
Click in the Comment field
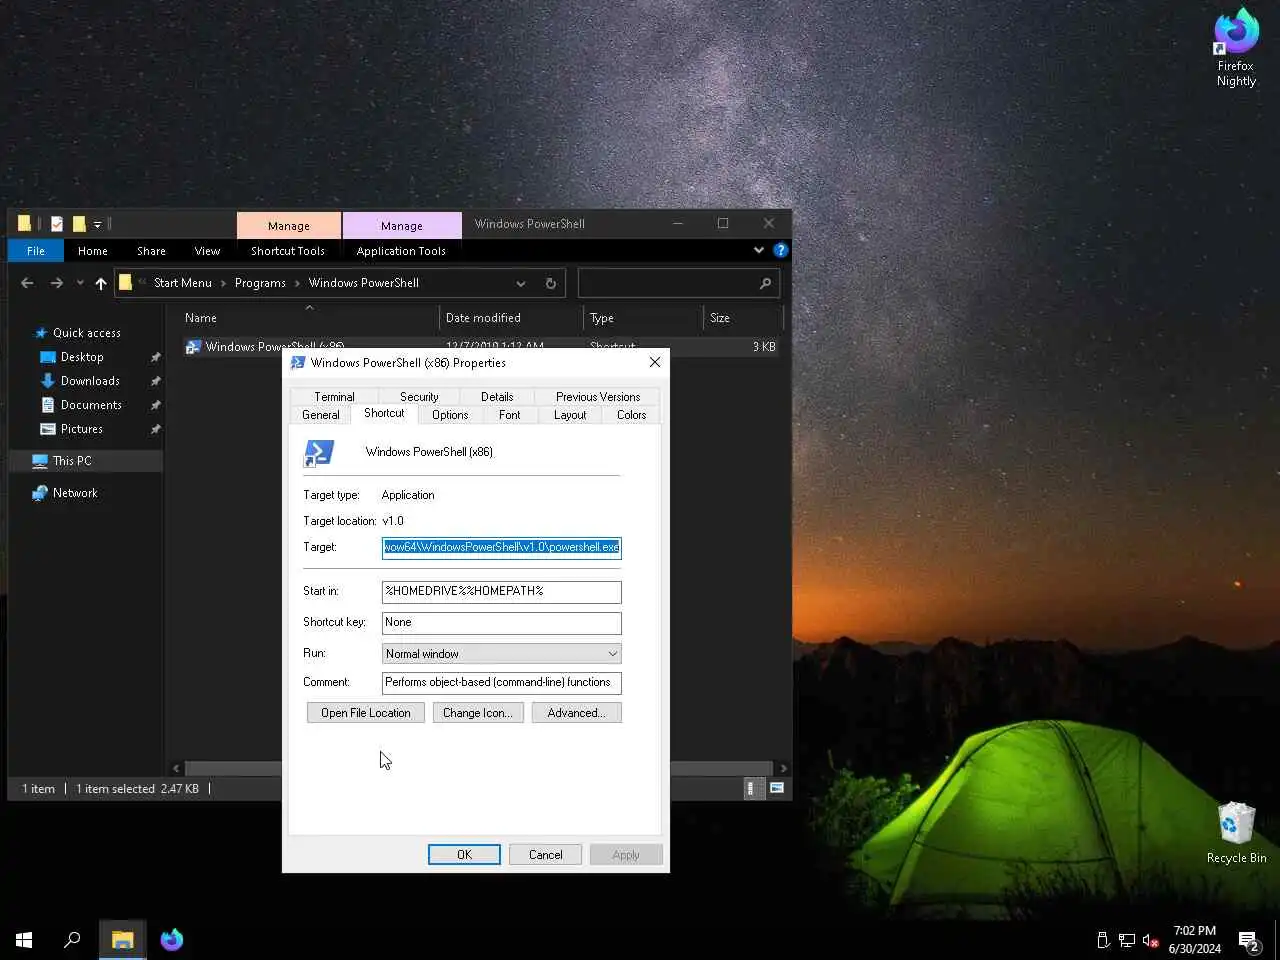pos(501,682)
